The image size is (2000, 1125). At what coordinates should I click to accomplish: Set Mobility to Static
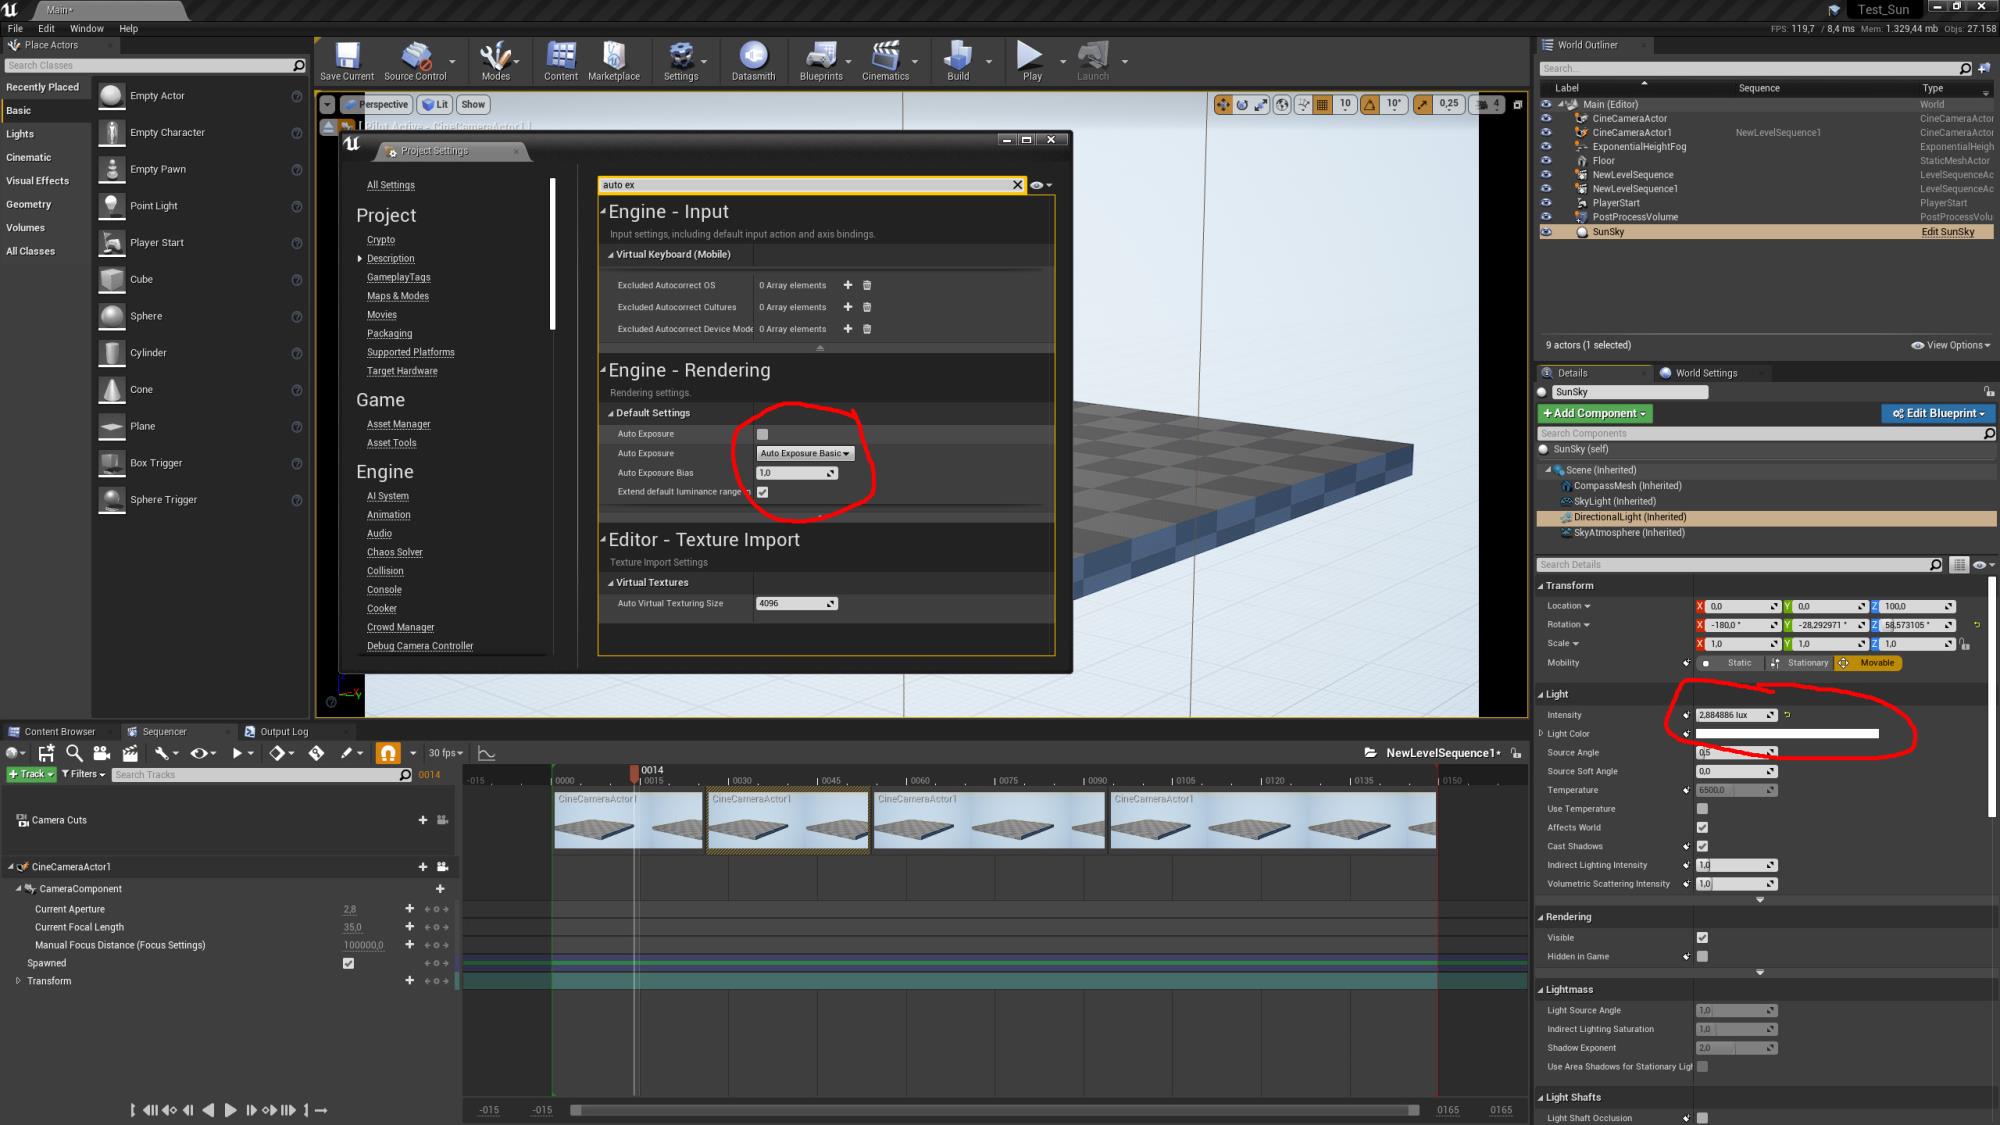[1731, 663]
